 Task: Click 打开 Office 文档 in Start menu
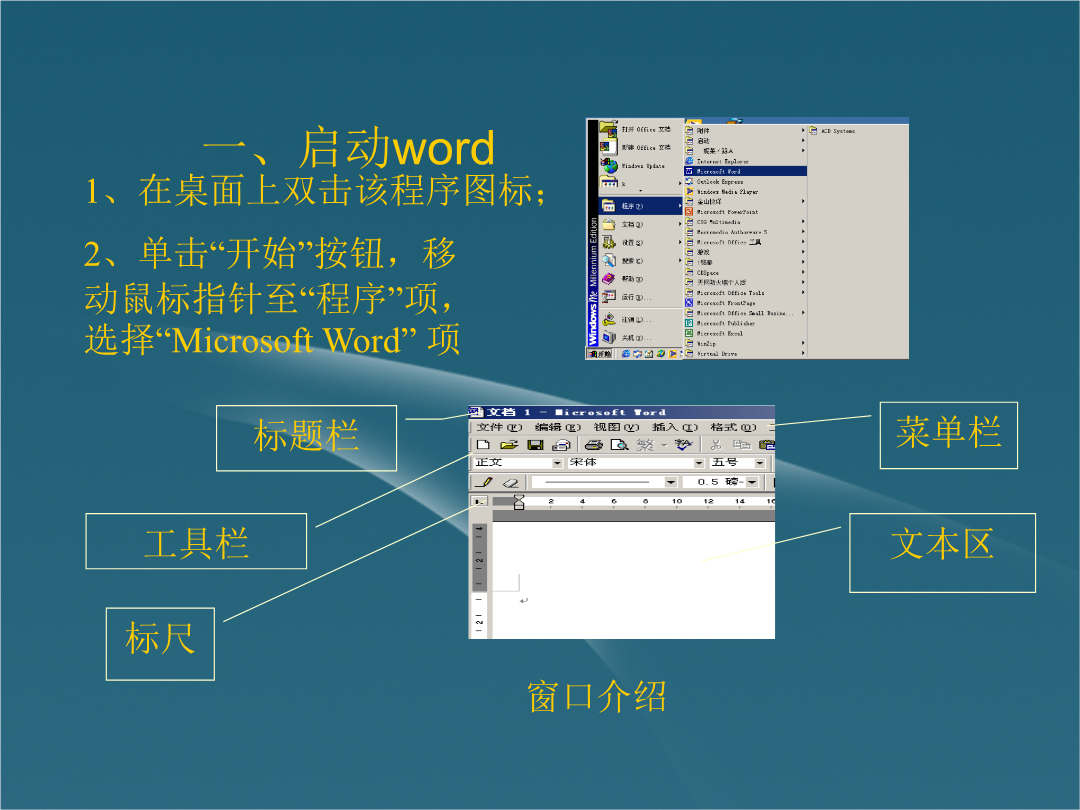point(640,129)
